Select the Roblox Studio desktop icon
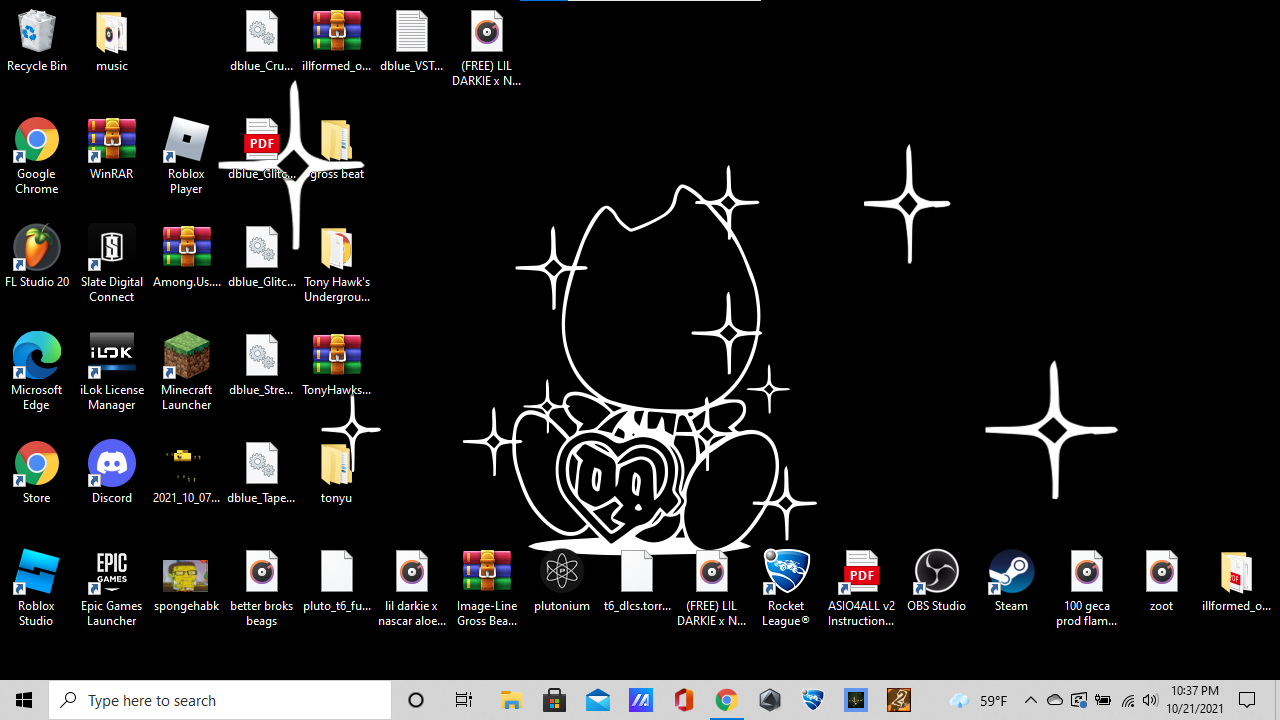Screen dimensions: 1280x720 [x=37, y=572]
